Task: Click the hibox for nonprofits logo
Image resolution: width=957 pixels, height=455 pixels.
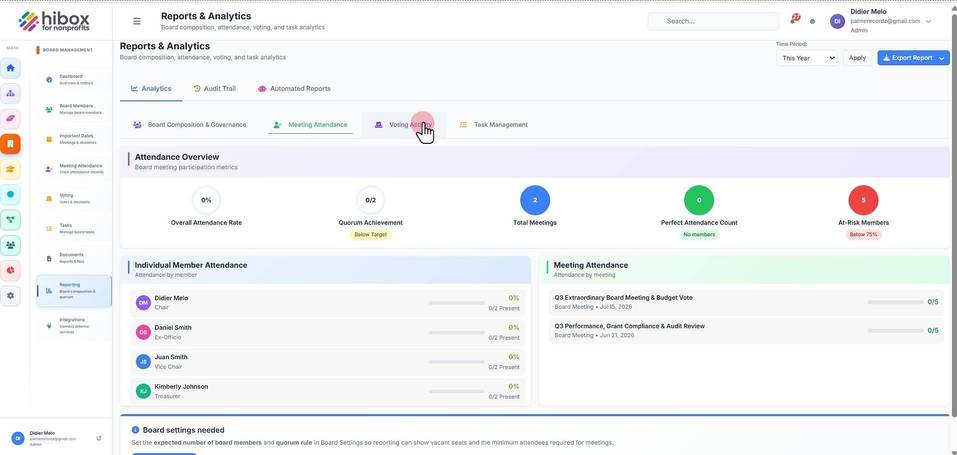Action: [x=54, y=22]
